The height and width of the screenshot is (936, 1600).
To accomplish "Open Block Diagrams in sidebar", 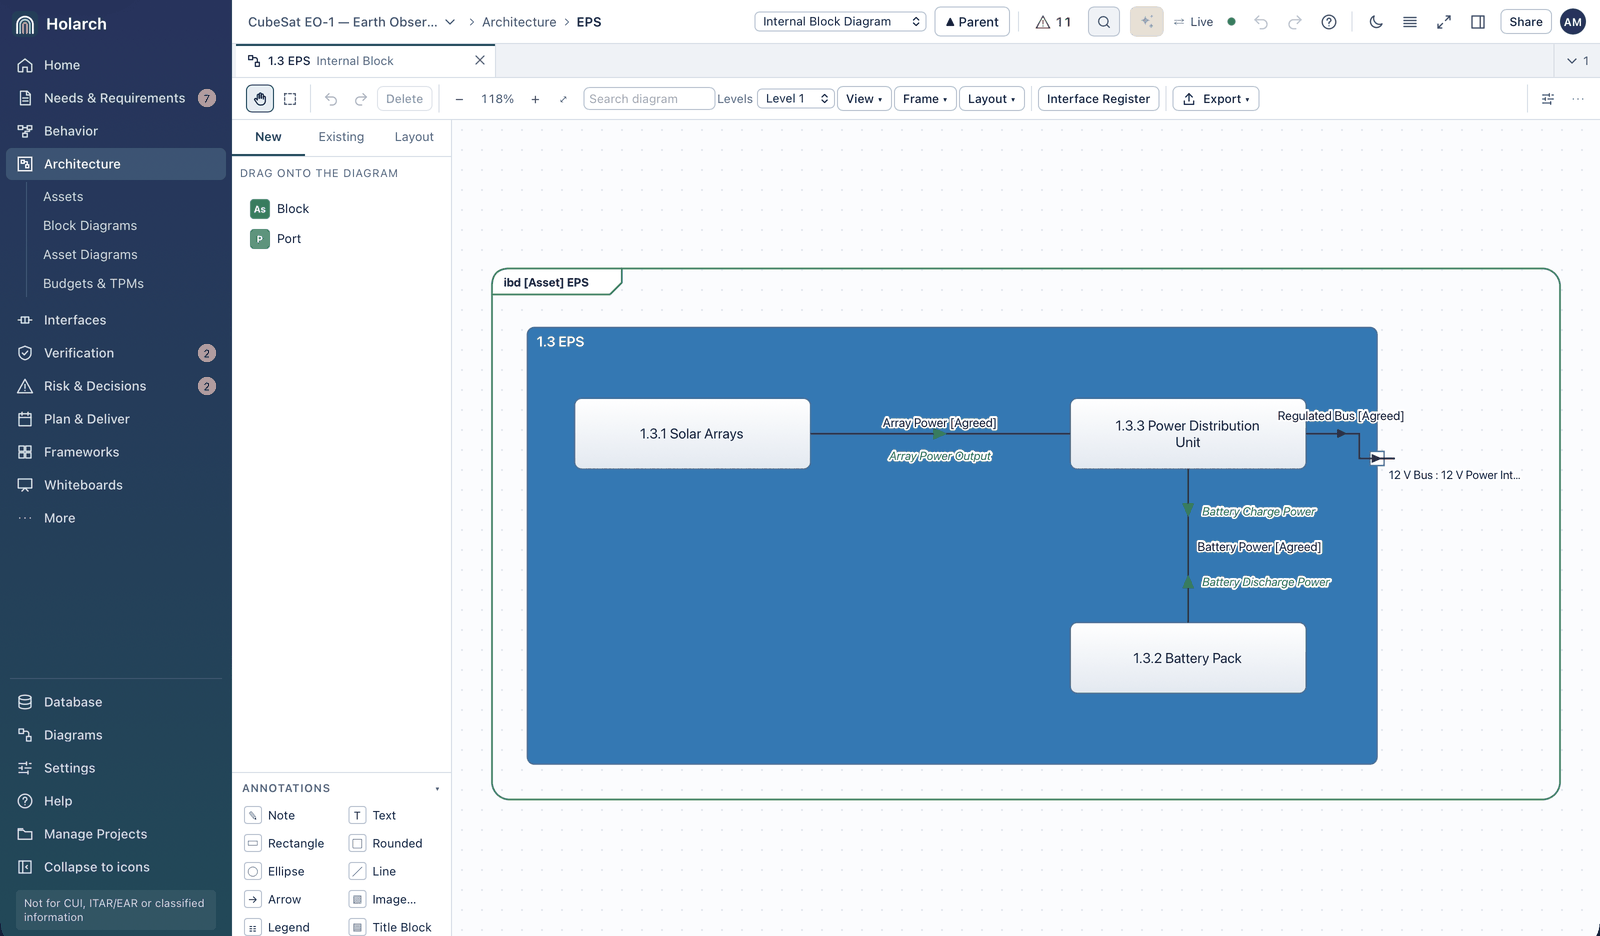I will 90,226.
